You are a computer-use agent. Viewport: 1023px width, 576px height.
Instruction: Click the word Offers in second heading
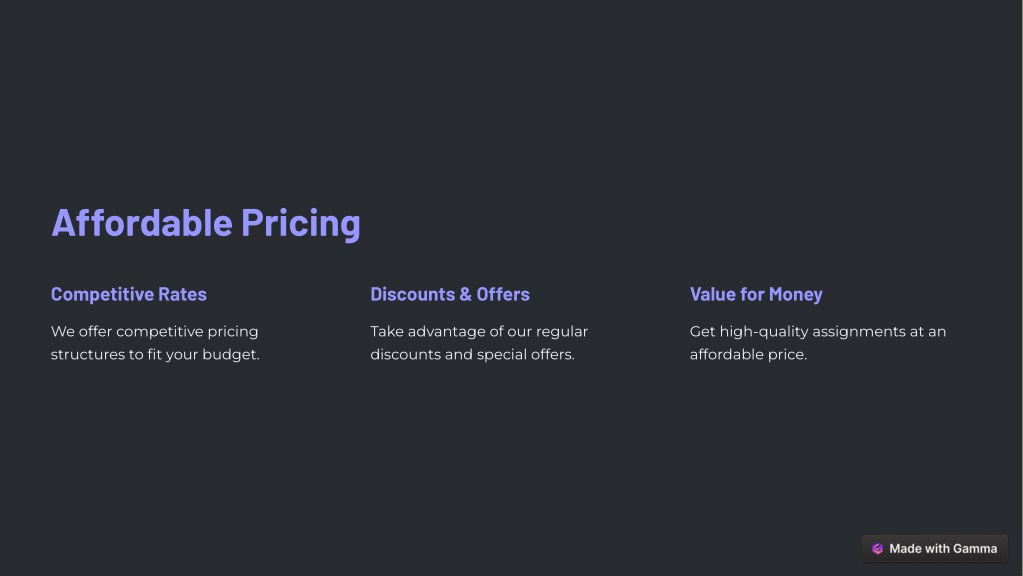click(503, 294)
